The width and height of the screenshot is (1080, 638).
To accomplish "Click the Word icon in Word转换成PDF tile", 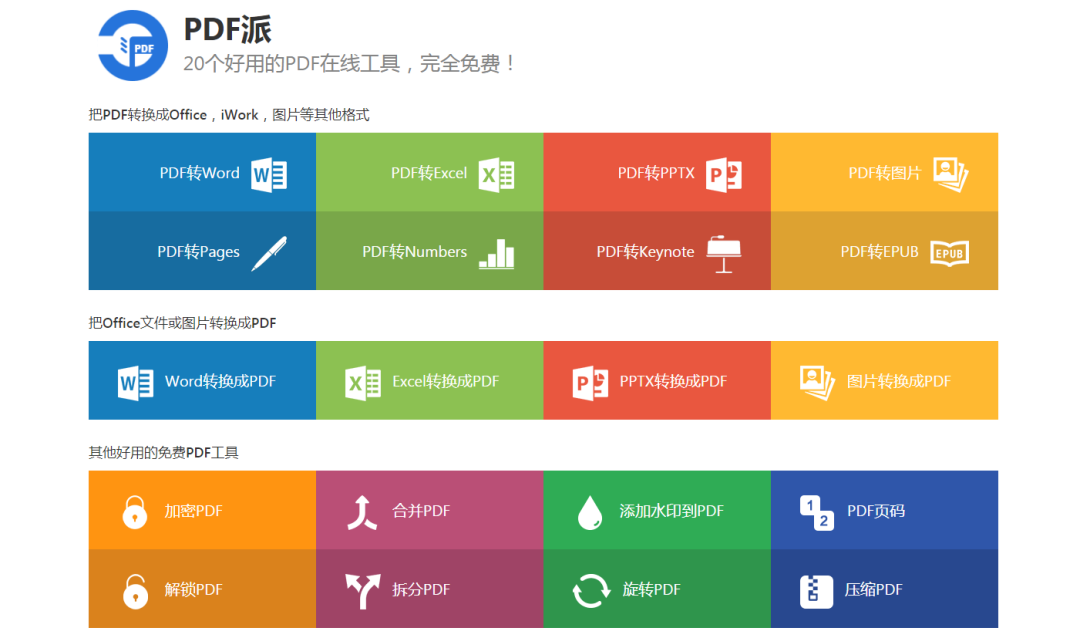I will click(x=136, y=382).
